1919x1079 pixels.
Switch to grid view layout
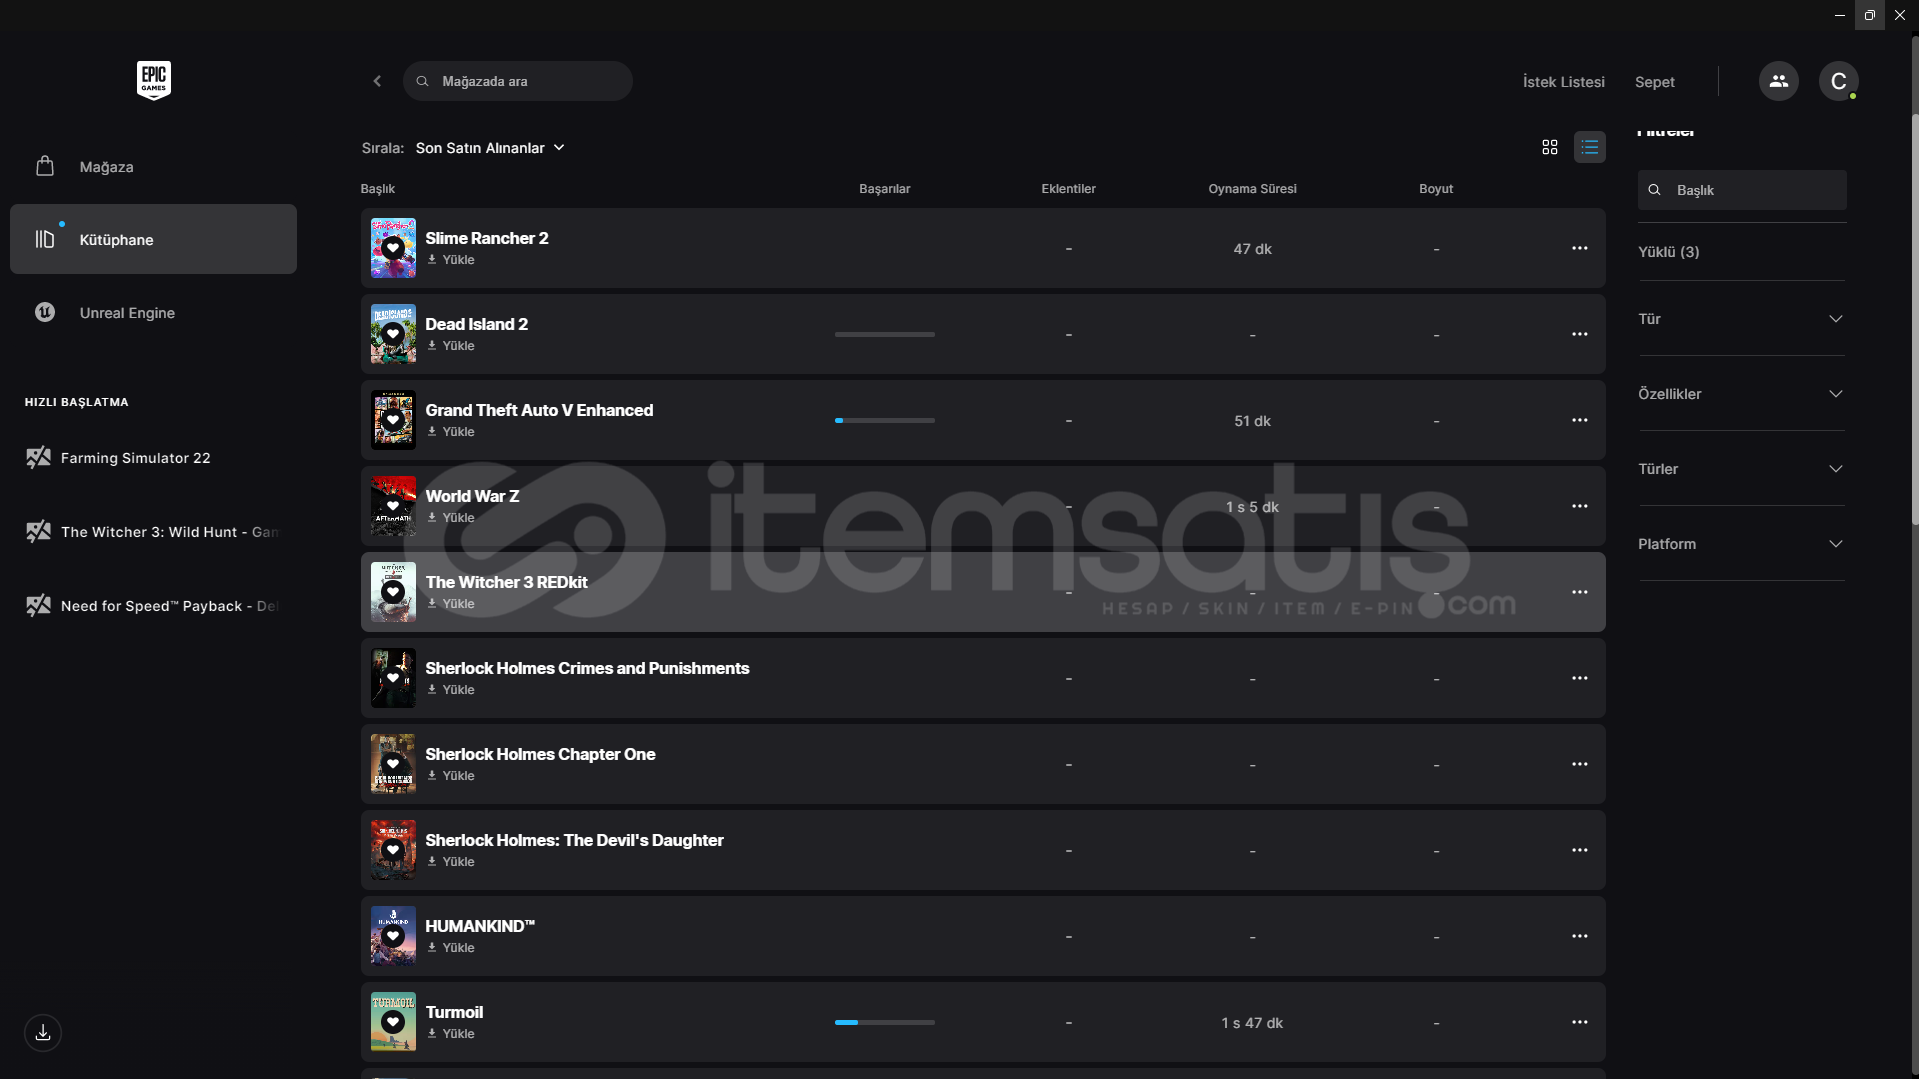pos(1550,148)
